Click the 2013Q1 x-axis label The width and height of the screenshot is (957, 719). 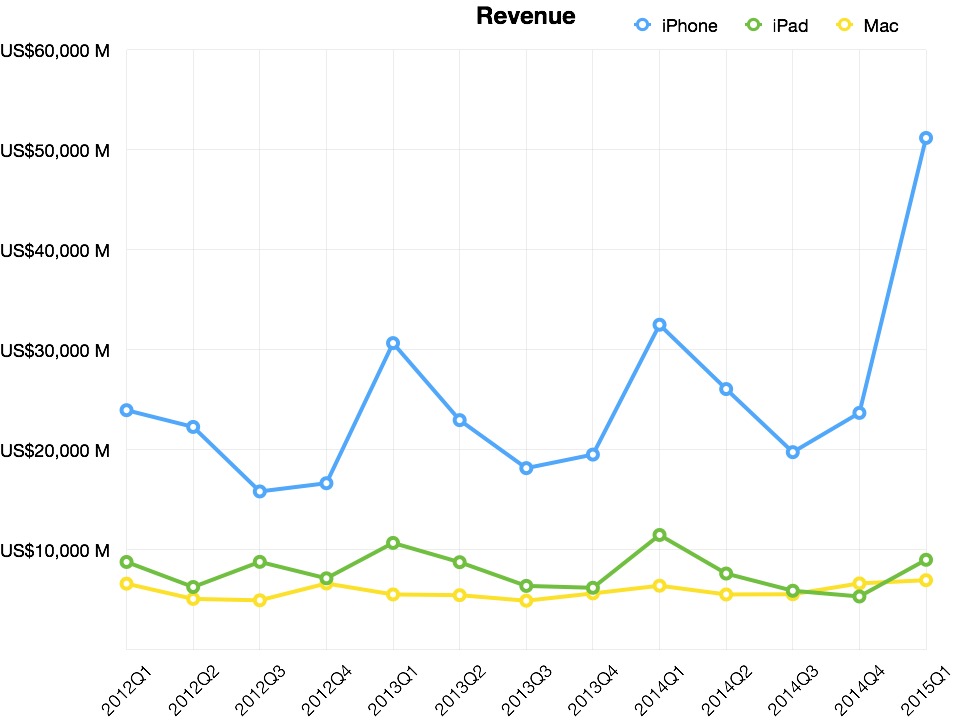(x=394, y=690)
